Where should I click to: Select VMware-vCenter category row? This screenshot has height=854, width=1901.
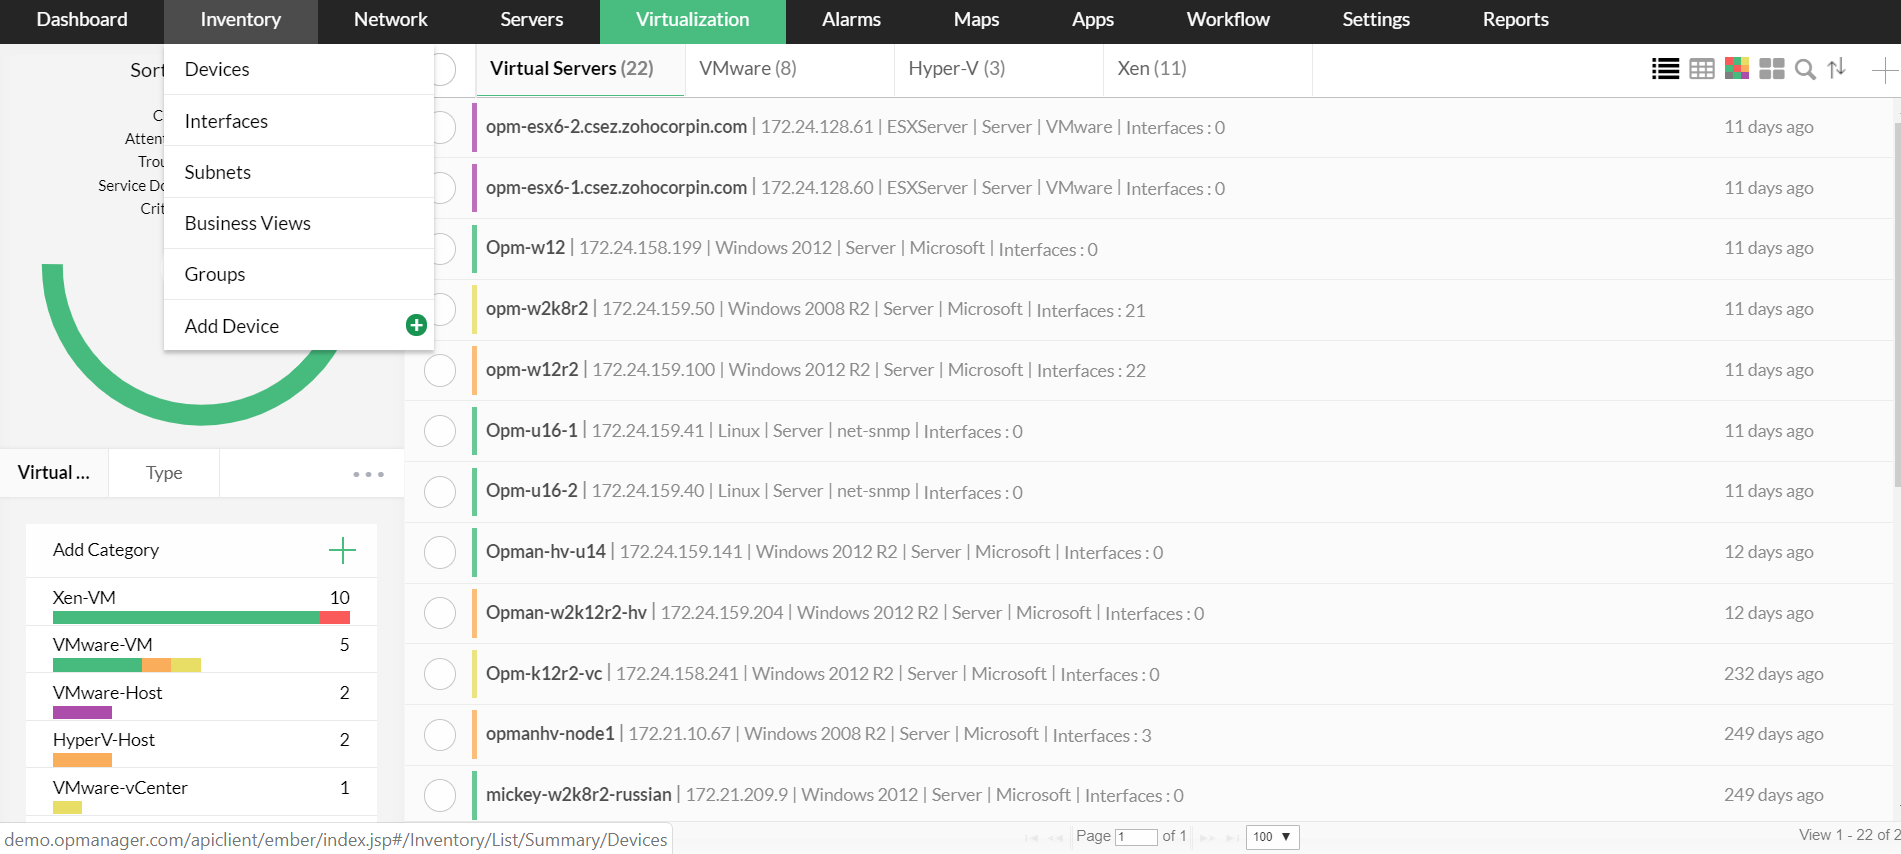click(201, 792)
